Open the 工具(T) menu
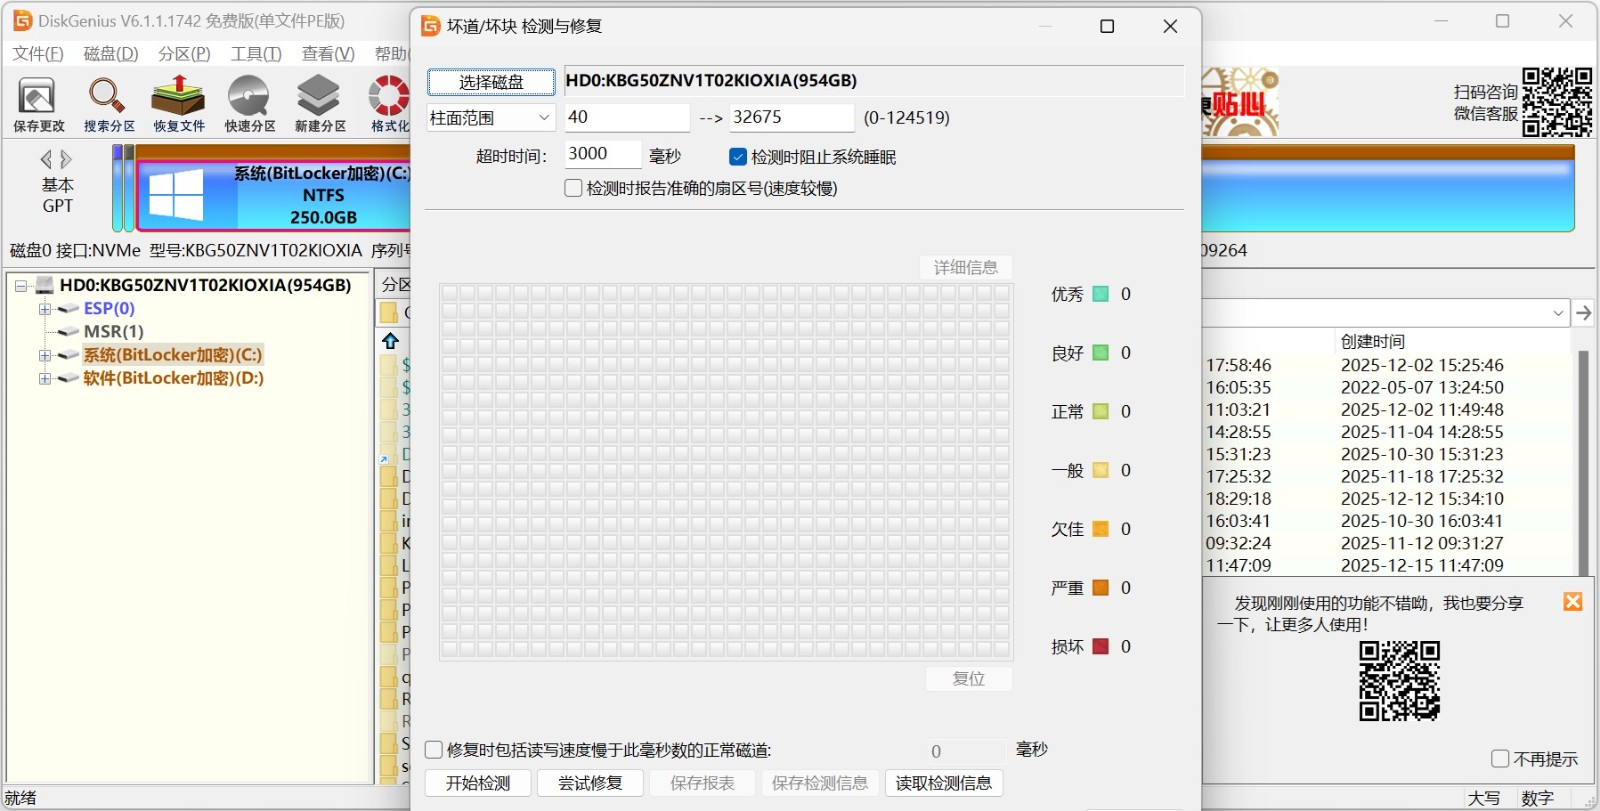Screen dimensions: 1600x811 [x=255, y=54]
